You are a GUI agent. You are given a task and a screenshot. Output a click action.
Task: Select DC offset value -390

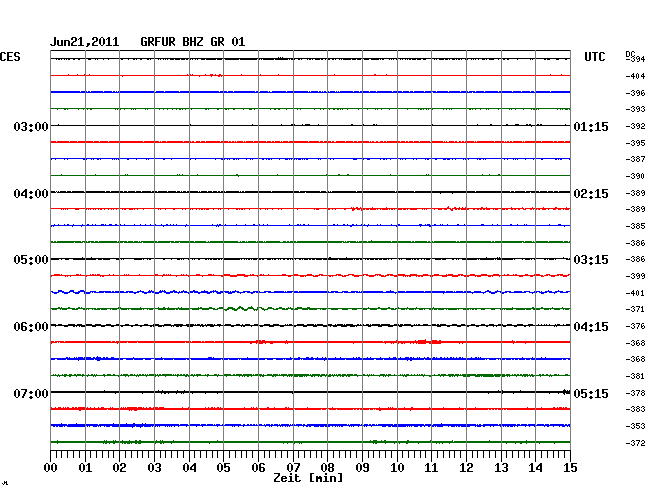click(635, 177)
